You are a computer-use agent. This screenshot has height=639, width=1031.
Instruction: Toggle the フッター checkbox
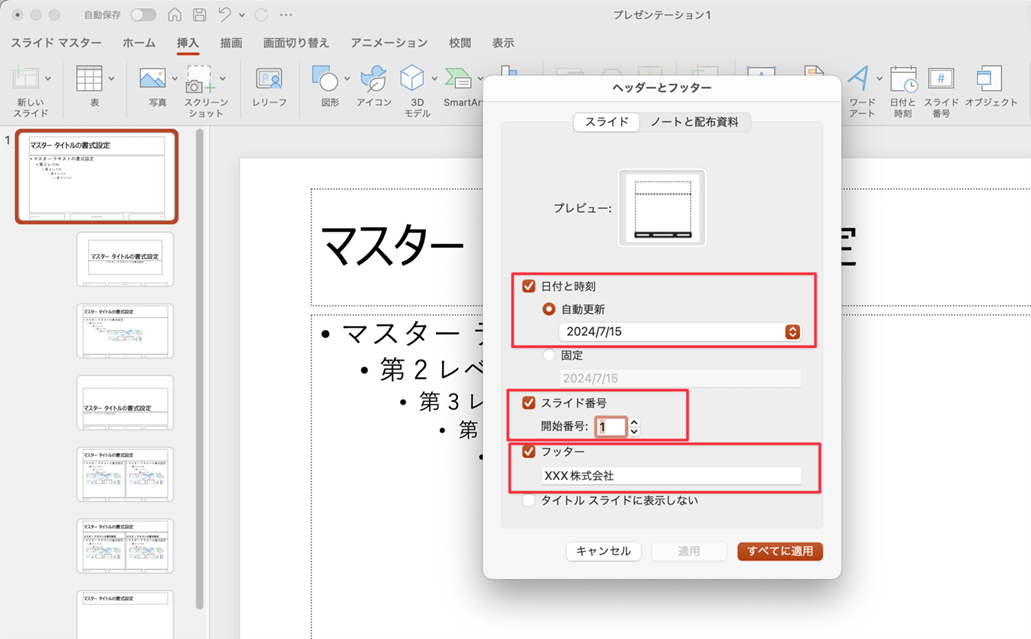point(529,452)
